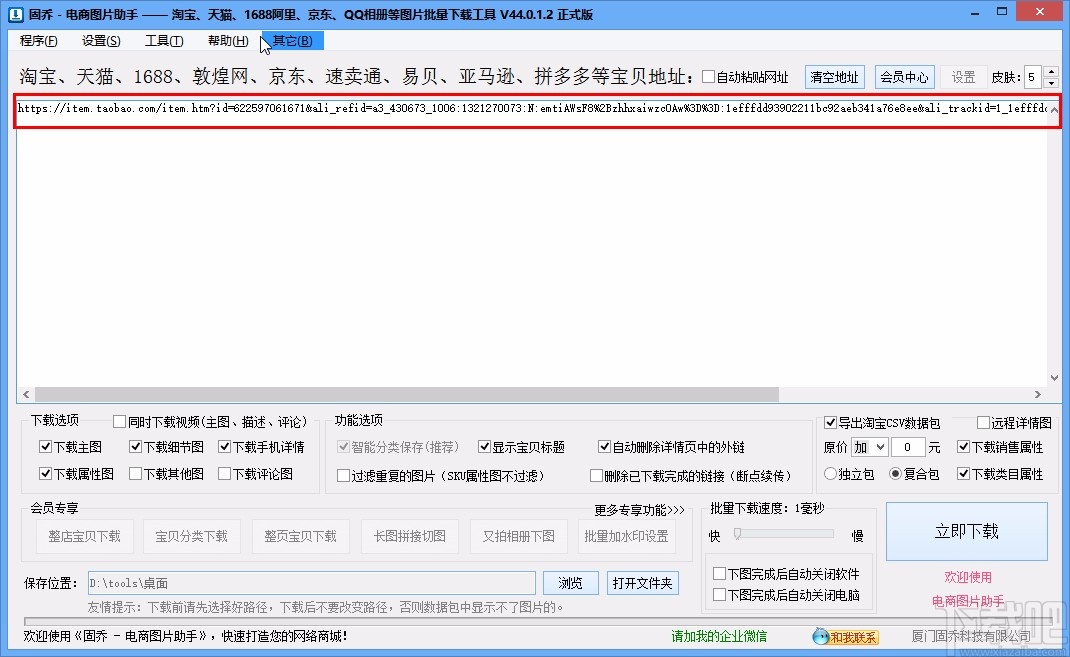Uncheck 下载细节图
The height and width of the screenshot is (657, 1070).
135,447
